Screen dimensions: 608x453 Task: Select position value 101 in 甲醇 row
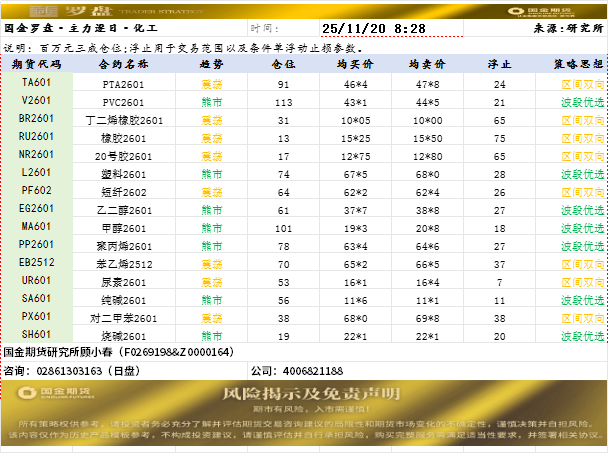[x=283, y=229]
